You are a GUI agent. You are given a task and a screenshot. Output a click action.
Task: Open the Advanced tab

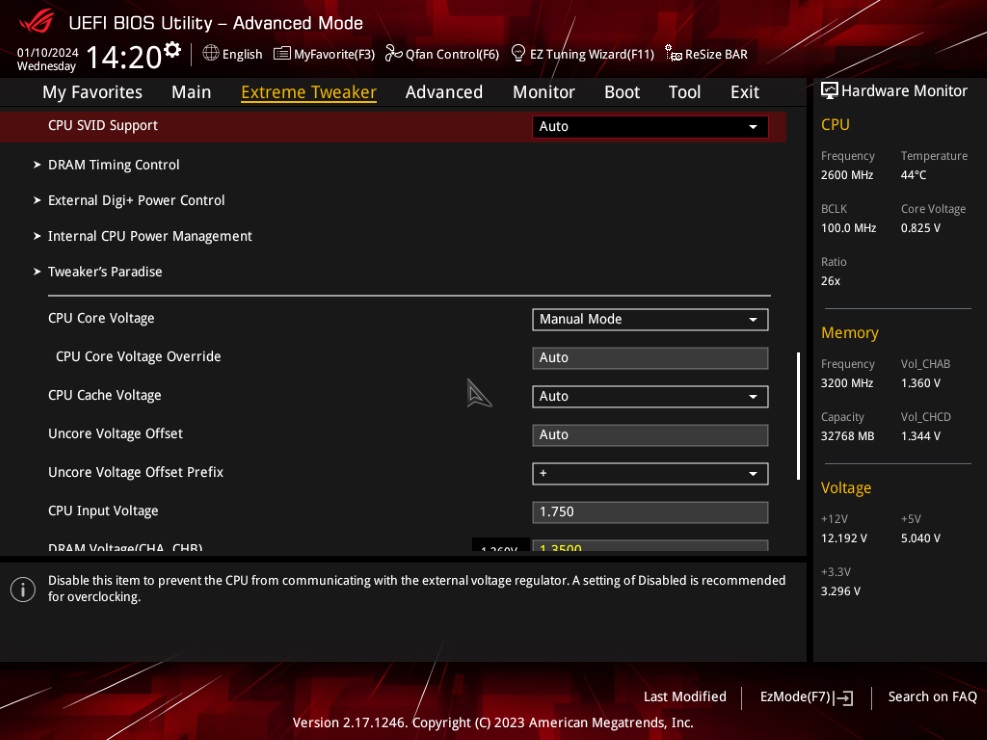click(x=444, y=92)
